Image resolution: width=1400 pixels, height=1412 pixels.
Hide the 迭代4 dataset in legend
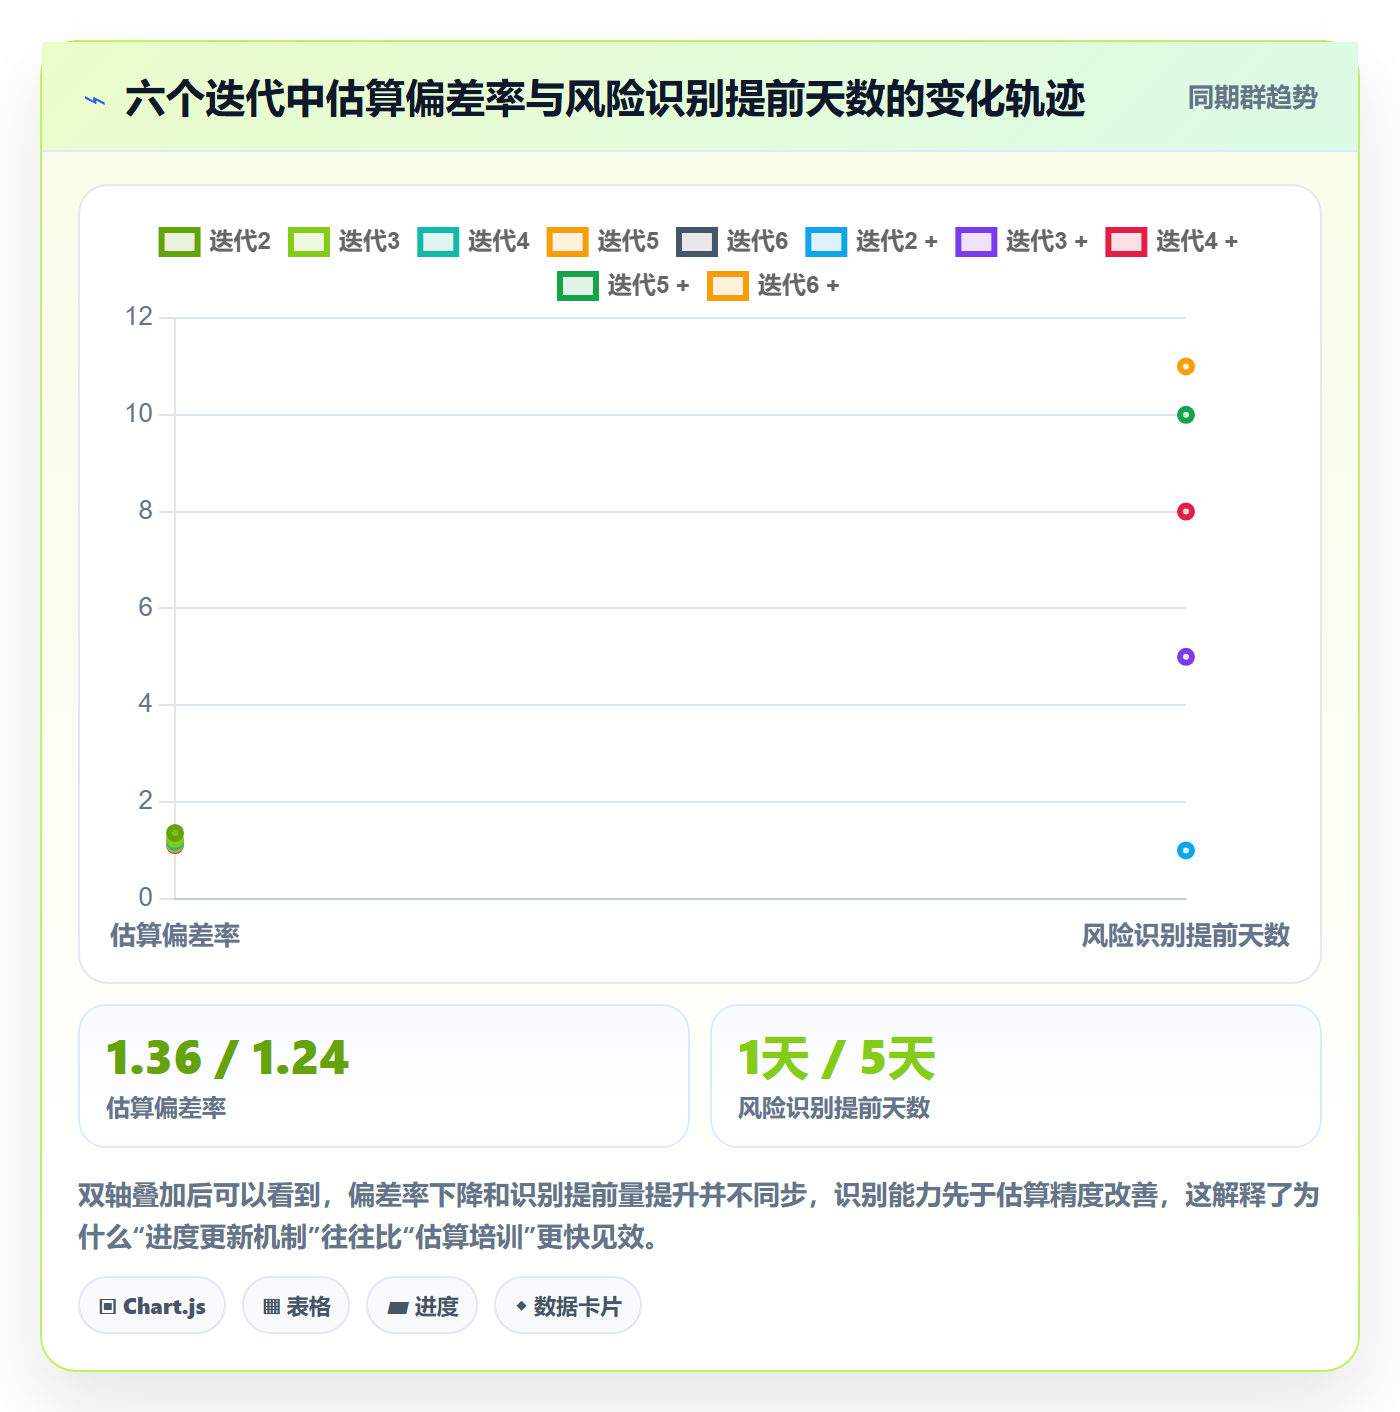(473, 242)
